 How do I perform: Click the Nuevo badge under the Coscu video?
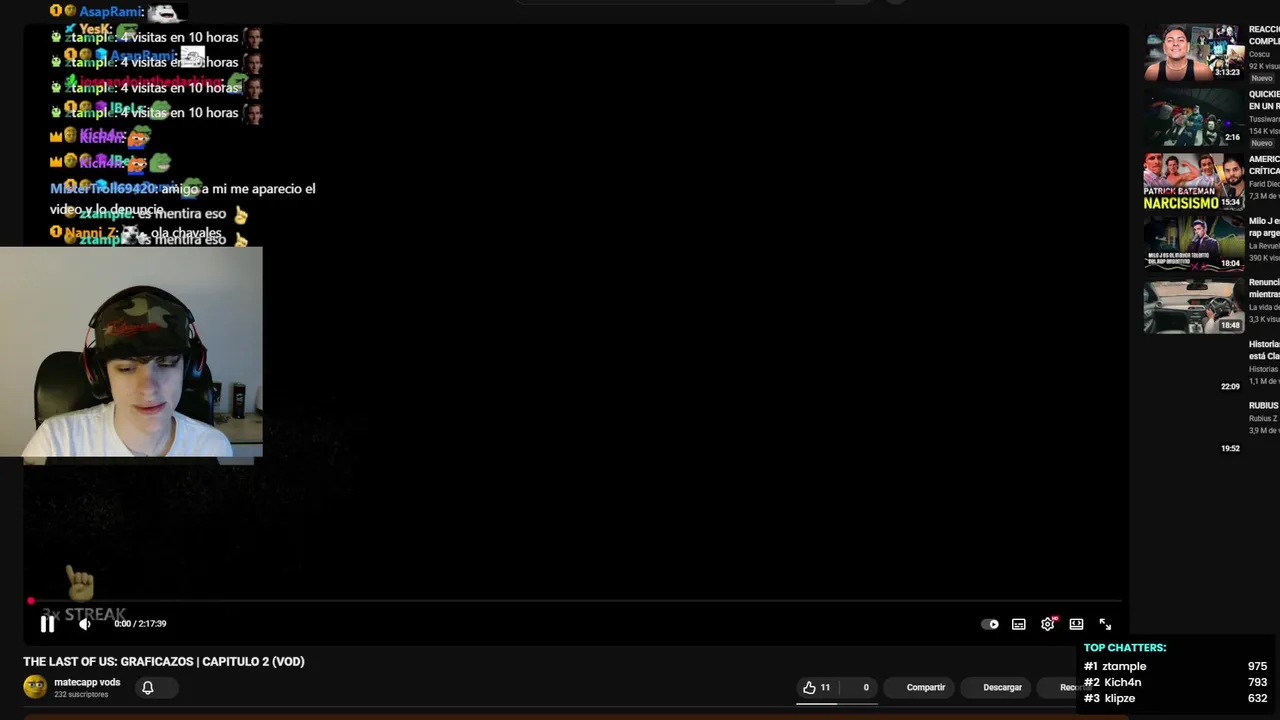1262,78
